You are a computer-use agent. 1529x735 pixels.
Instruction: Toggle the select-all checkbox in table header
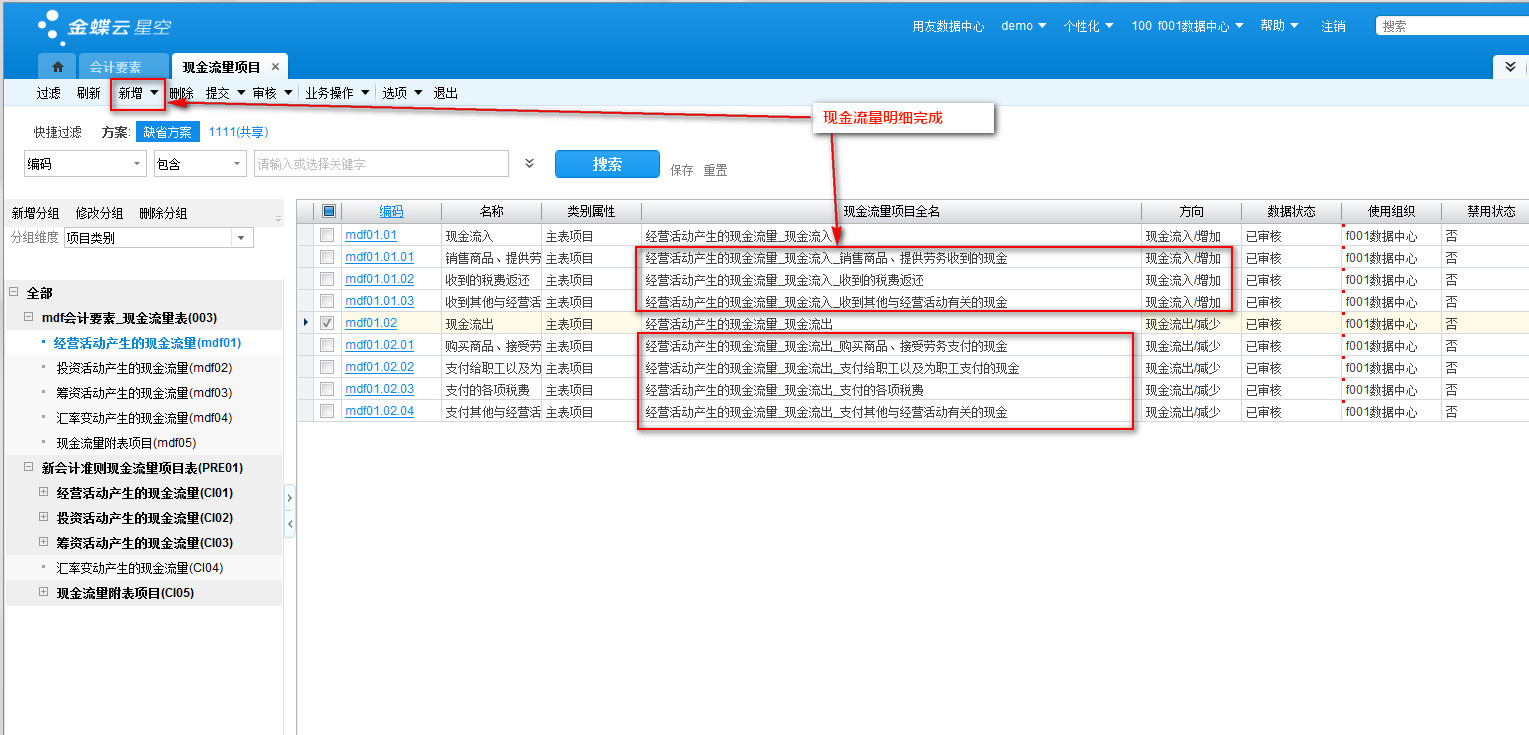coord(328,211)
